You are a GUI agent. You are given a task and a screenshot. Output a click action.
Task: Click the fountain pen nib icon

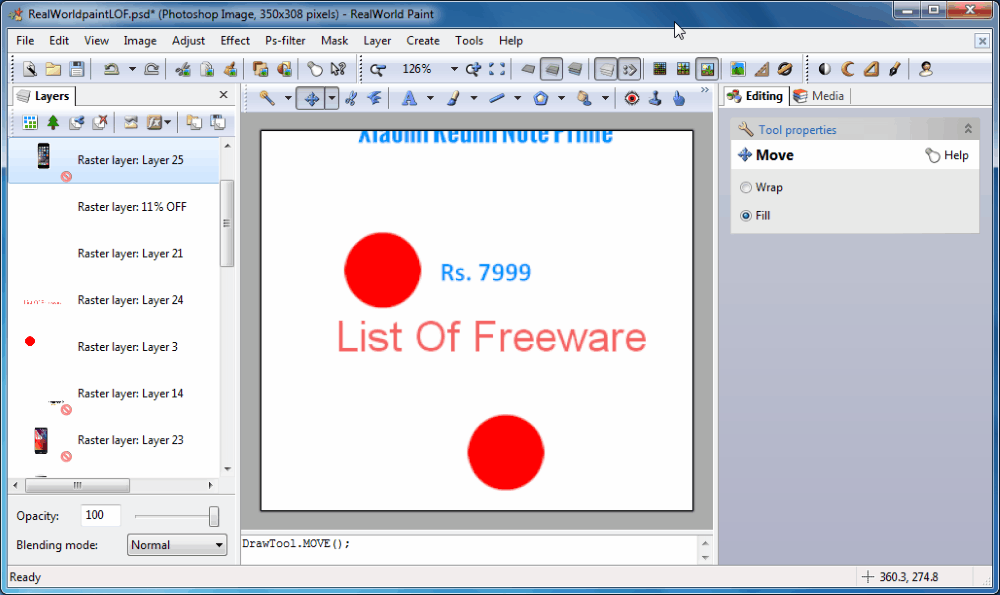895,69
